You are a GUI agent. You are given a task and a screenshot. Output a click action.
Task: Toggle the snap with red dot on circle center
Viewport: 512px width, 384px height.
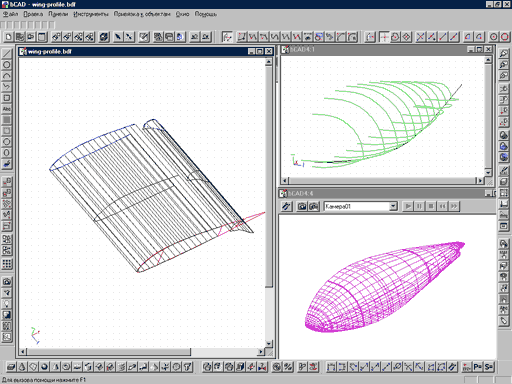494,37
